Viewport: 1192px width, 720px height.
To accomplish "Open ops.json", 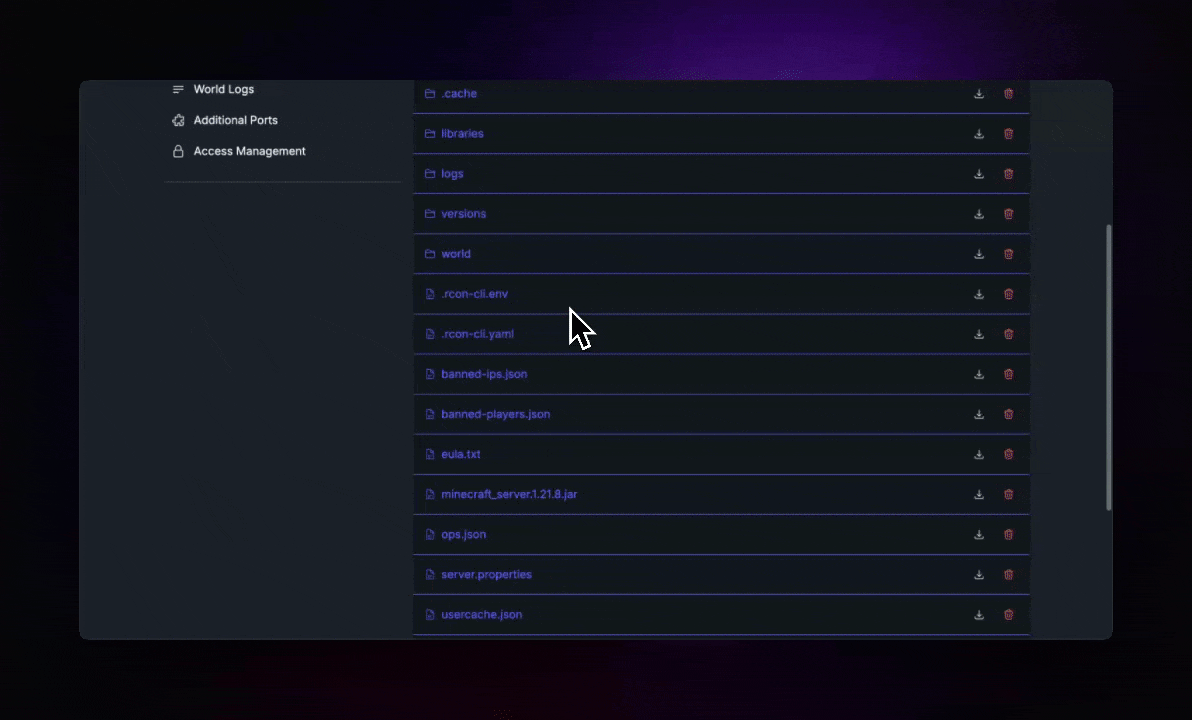I will pyautogui.click(x=464, y=534).
